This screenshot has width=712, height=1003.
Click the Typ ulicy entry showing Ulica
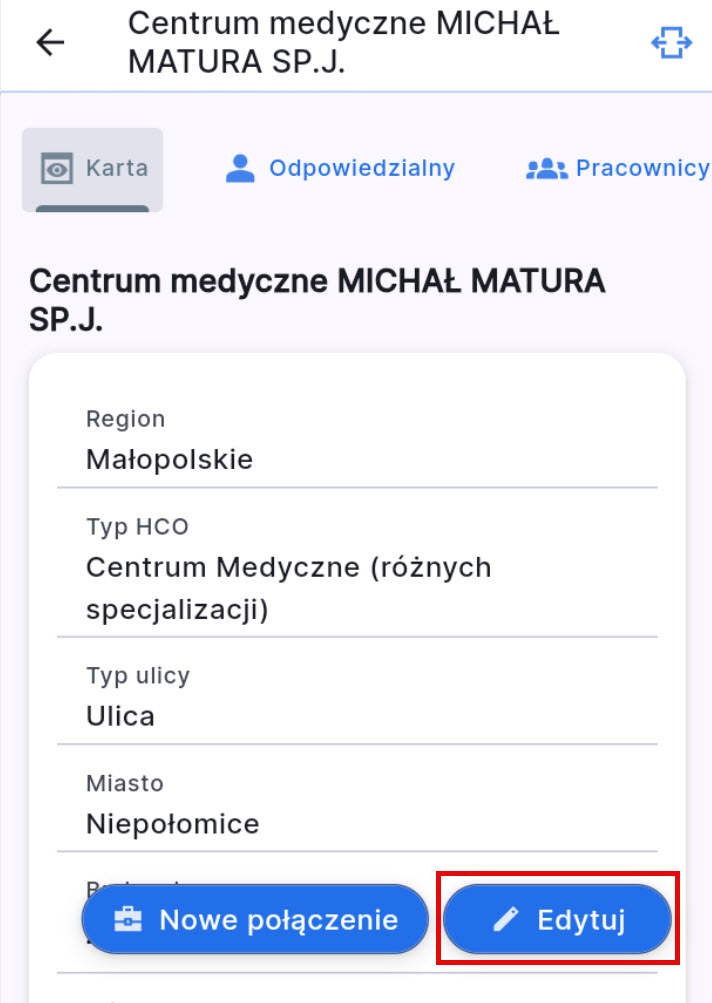click(x=117, y=715)
